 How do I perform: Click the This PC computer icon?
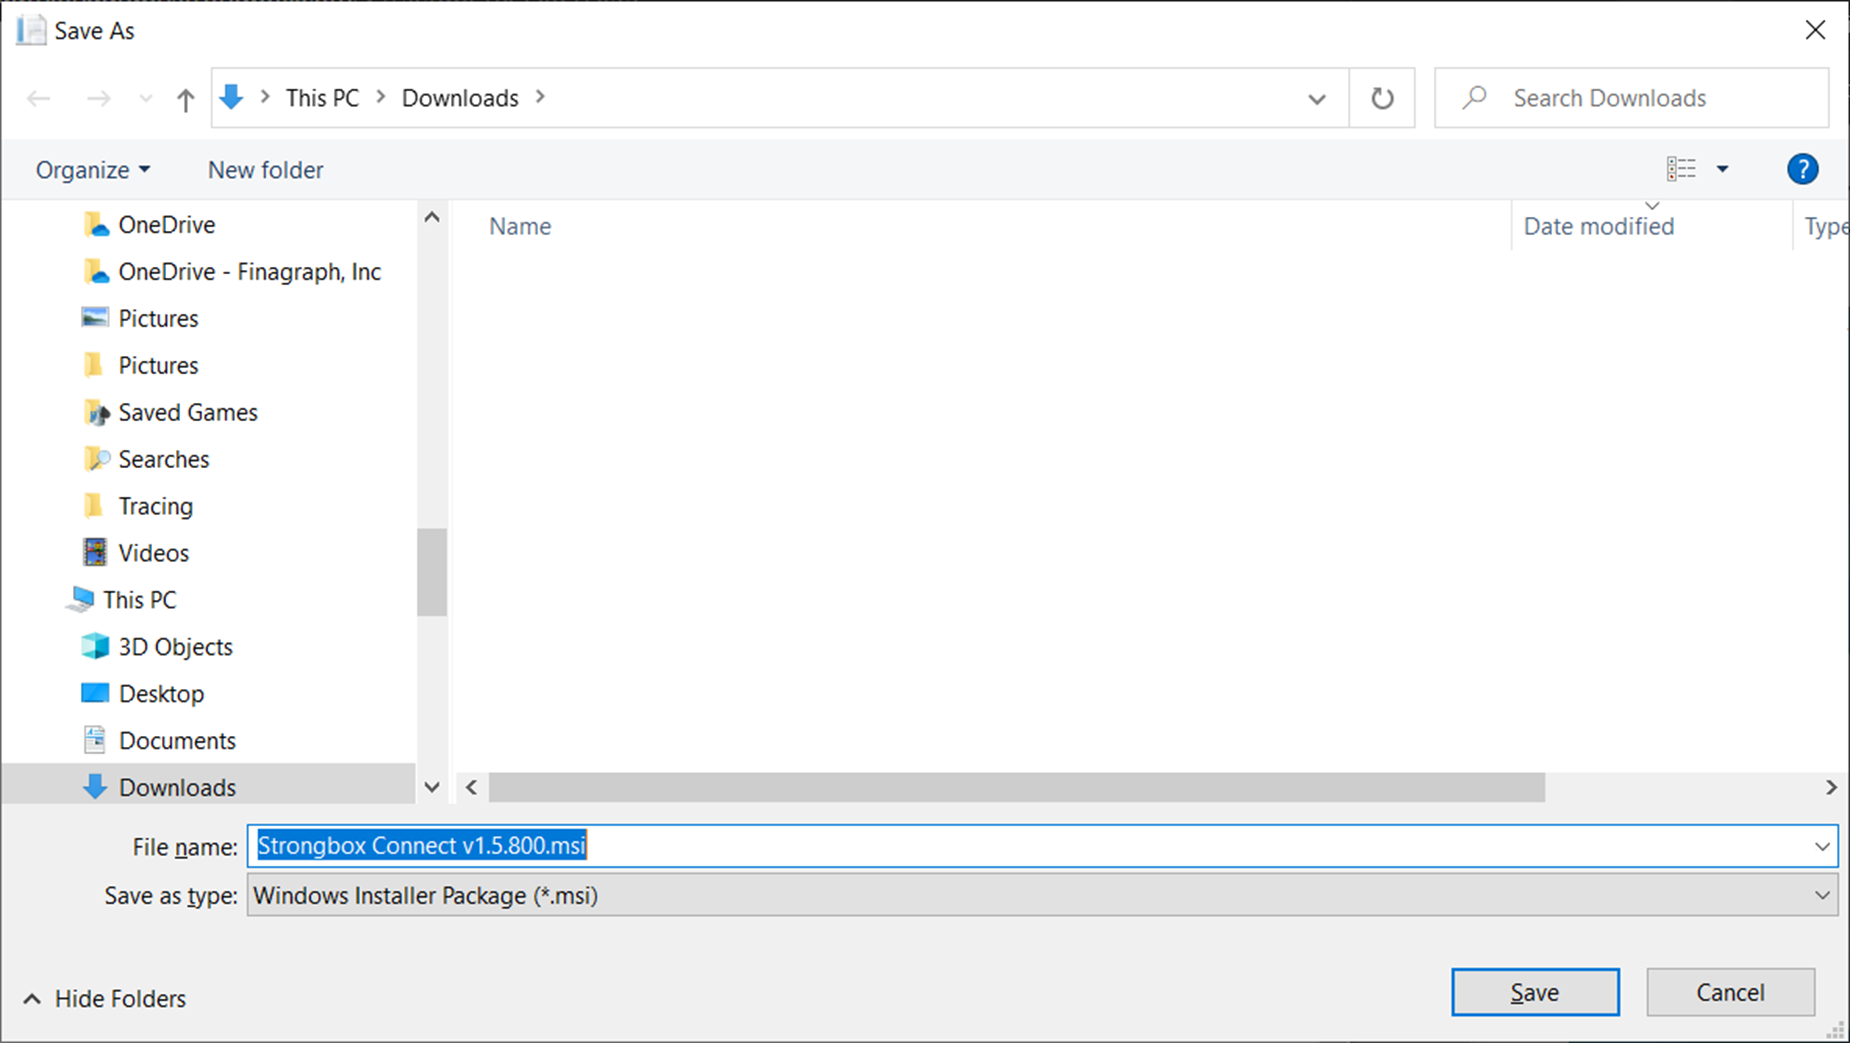(x=80, y=599)
